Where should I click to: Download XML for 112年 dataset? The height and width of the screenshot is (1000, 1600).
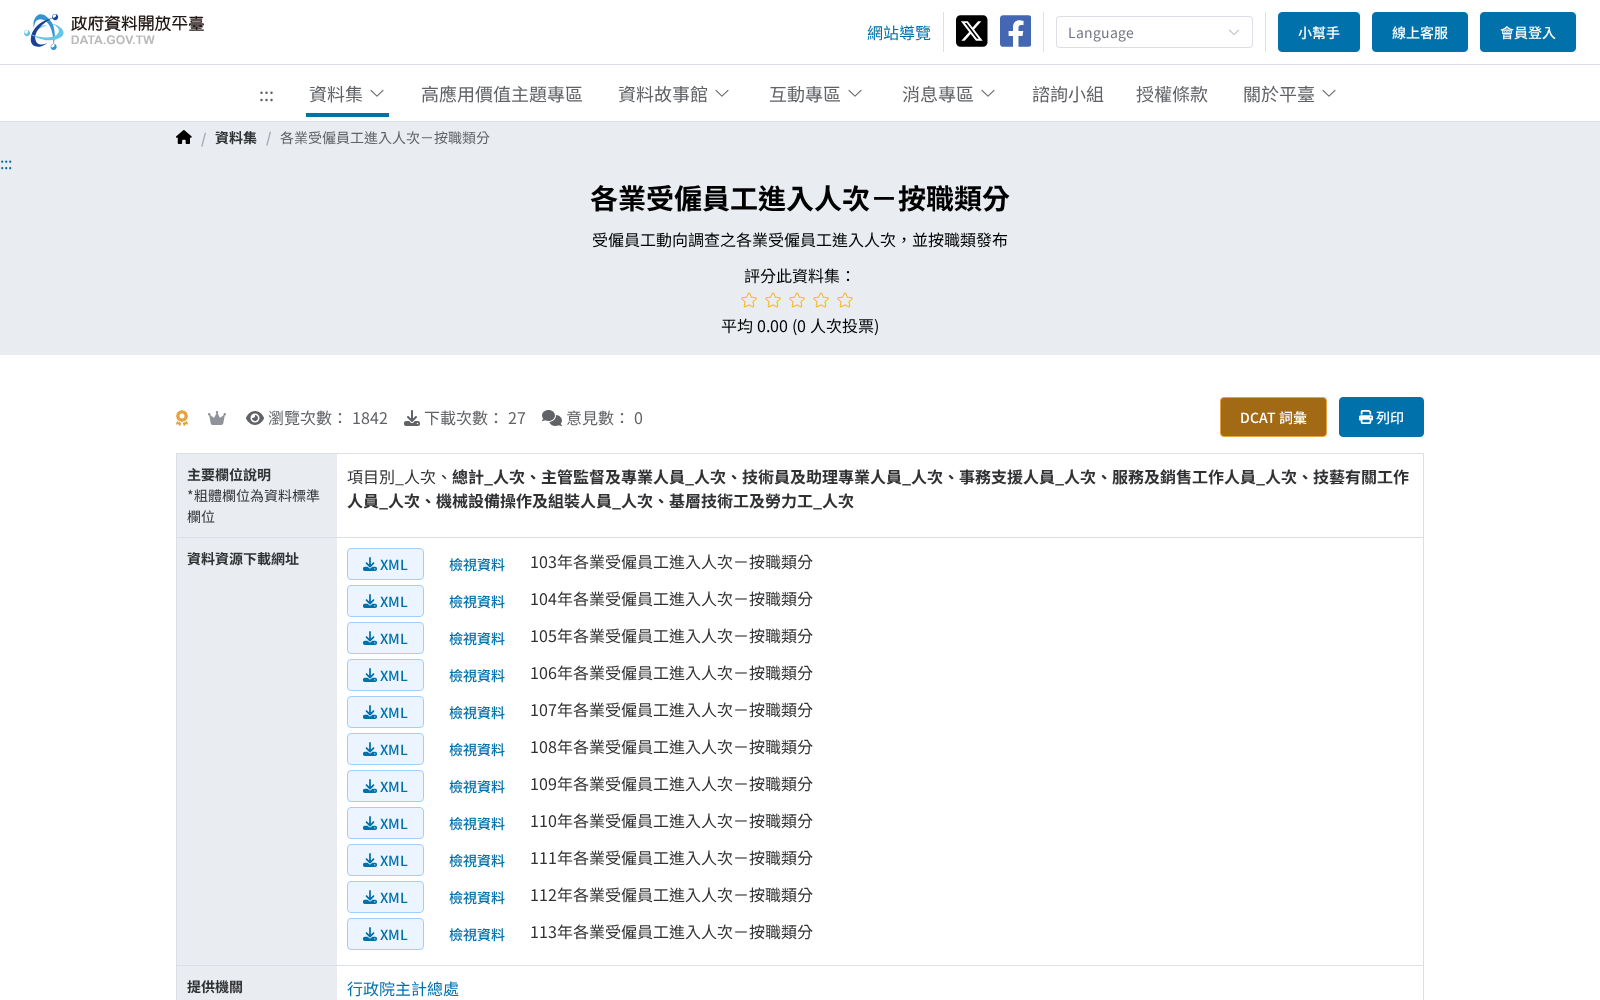tap(385, 897)
